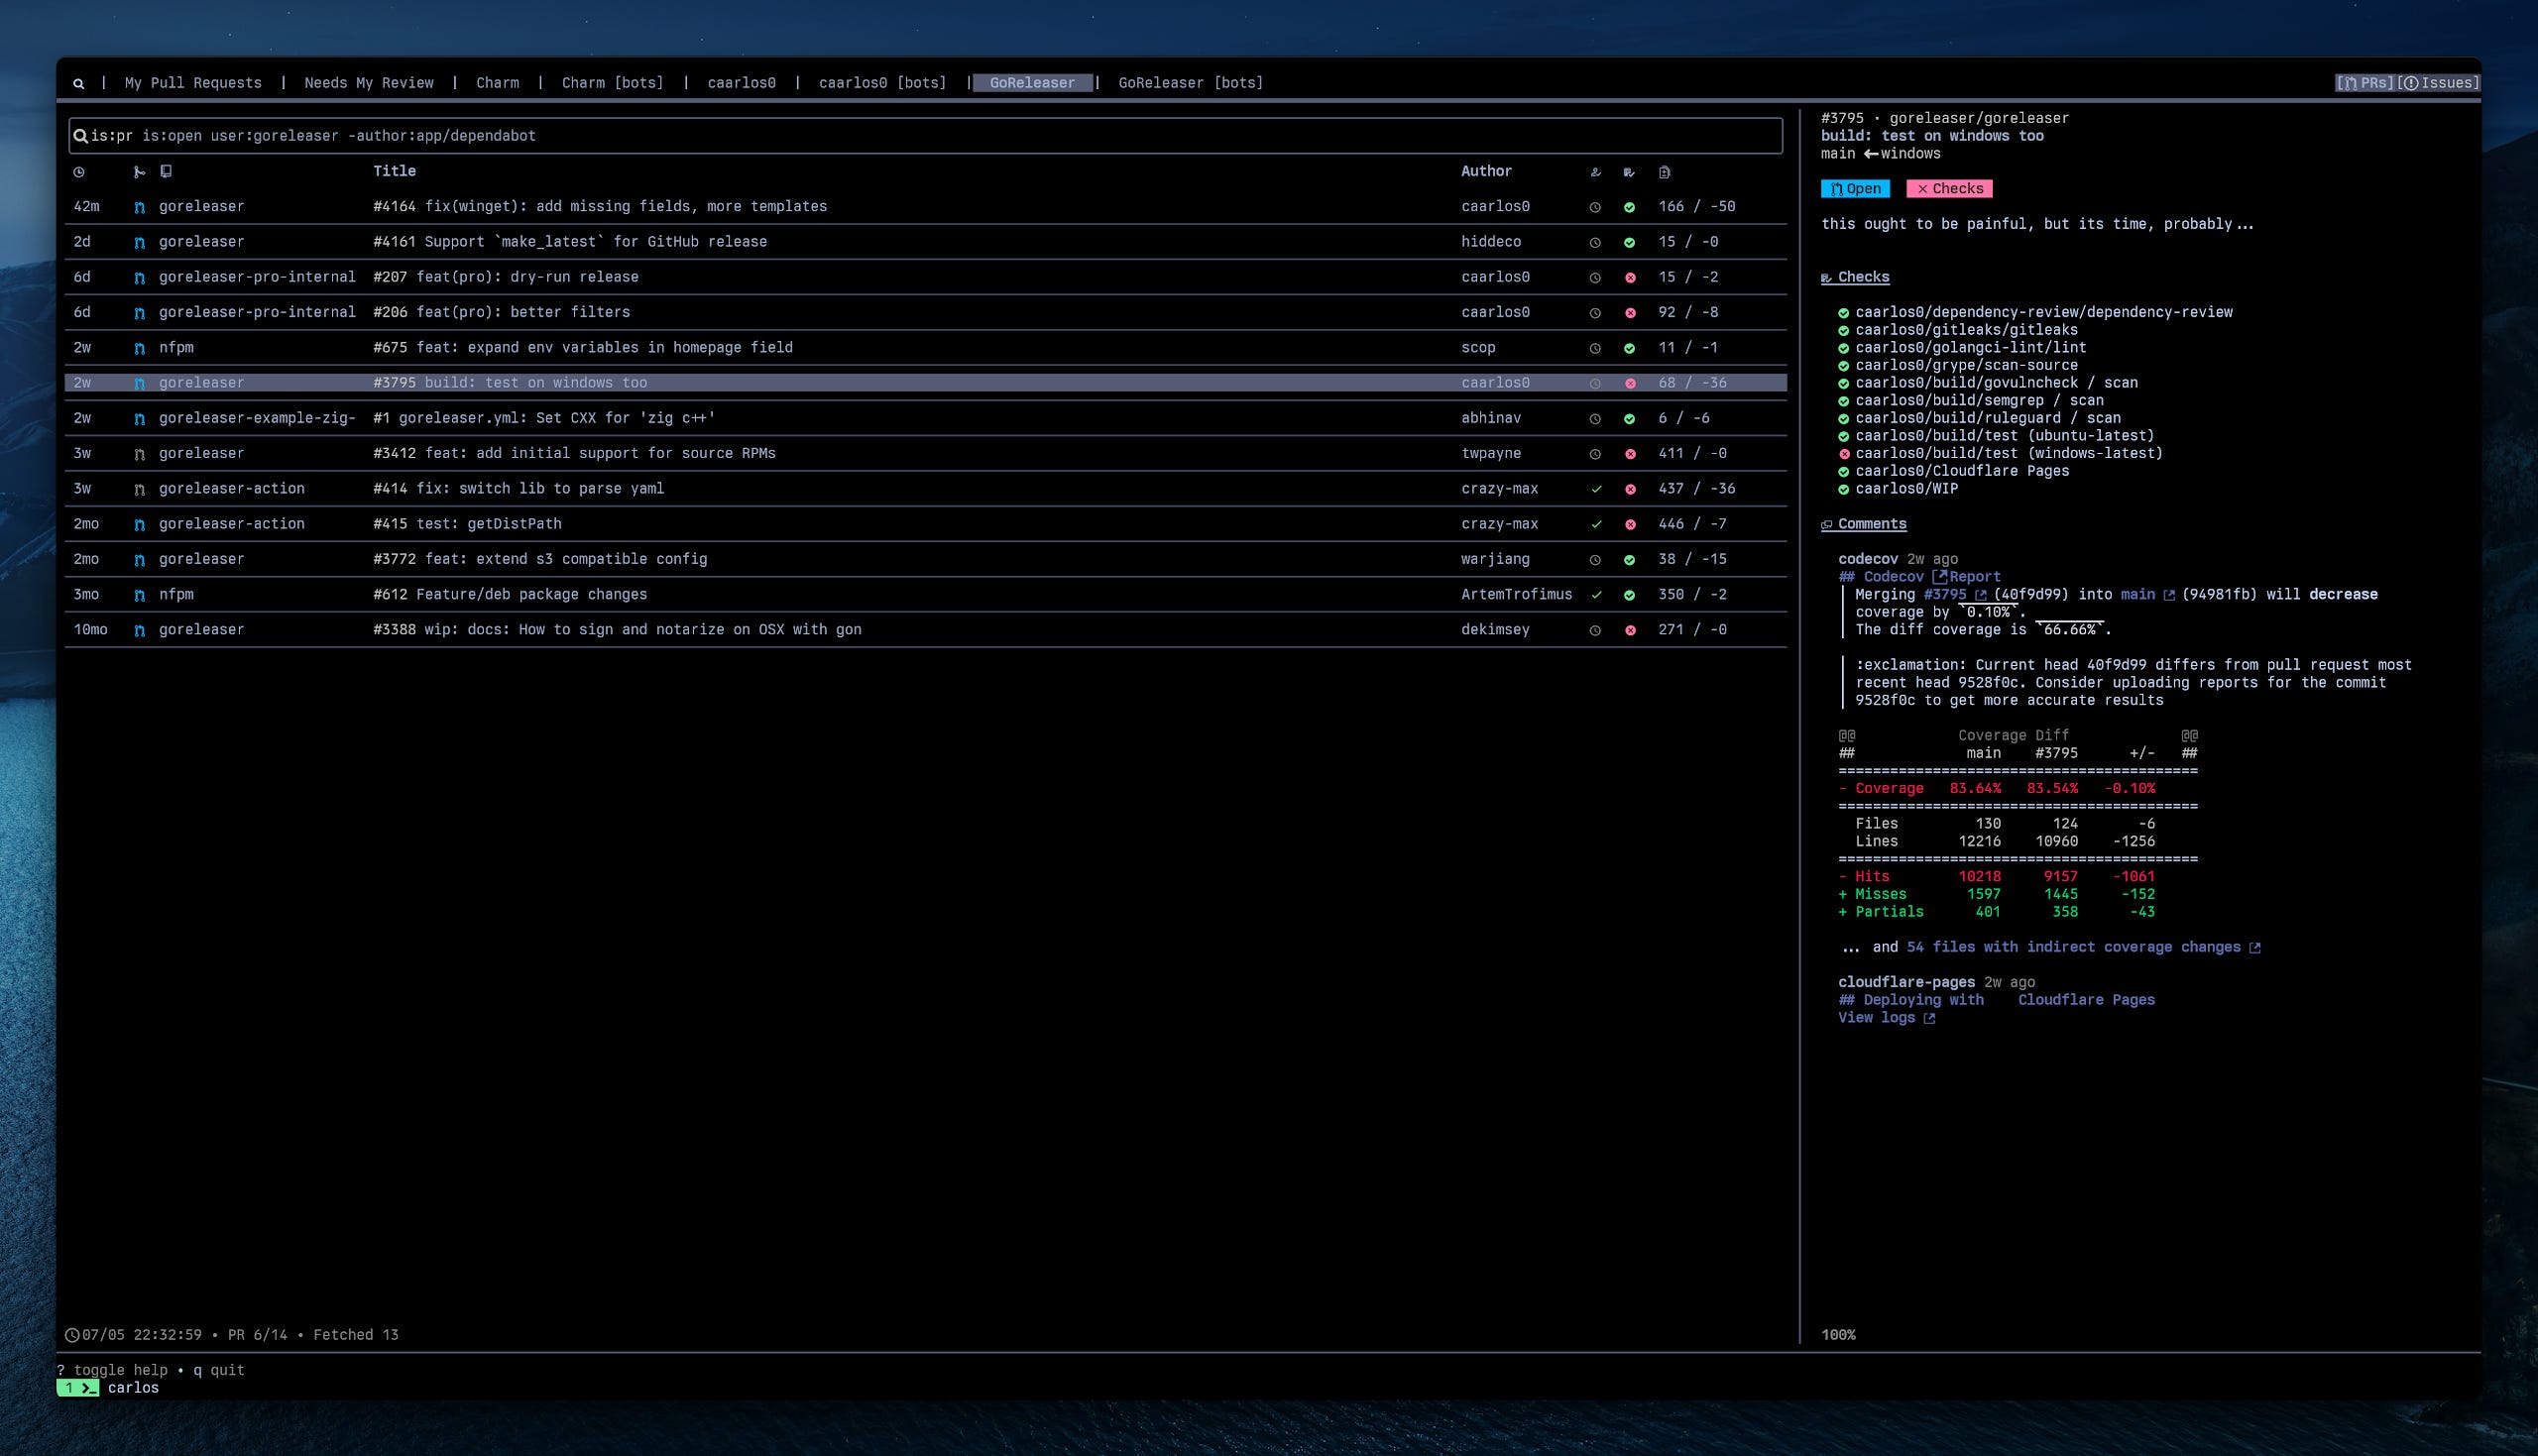Select PR #612 Feature/deb package changes

(x=925, y=594)
